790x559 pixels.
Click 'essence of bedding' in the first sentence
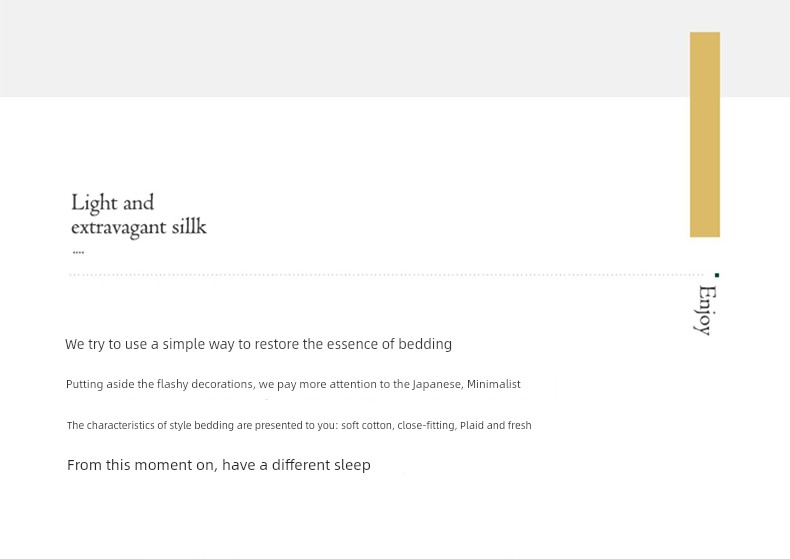pyautogui.click(x=389, y=344)
